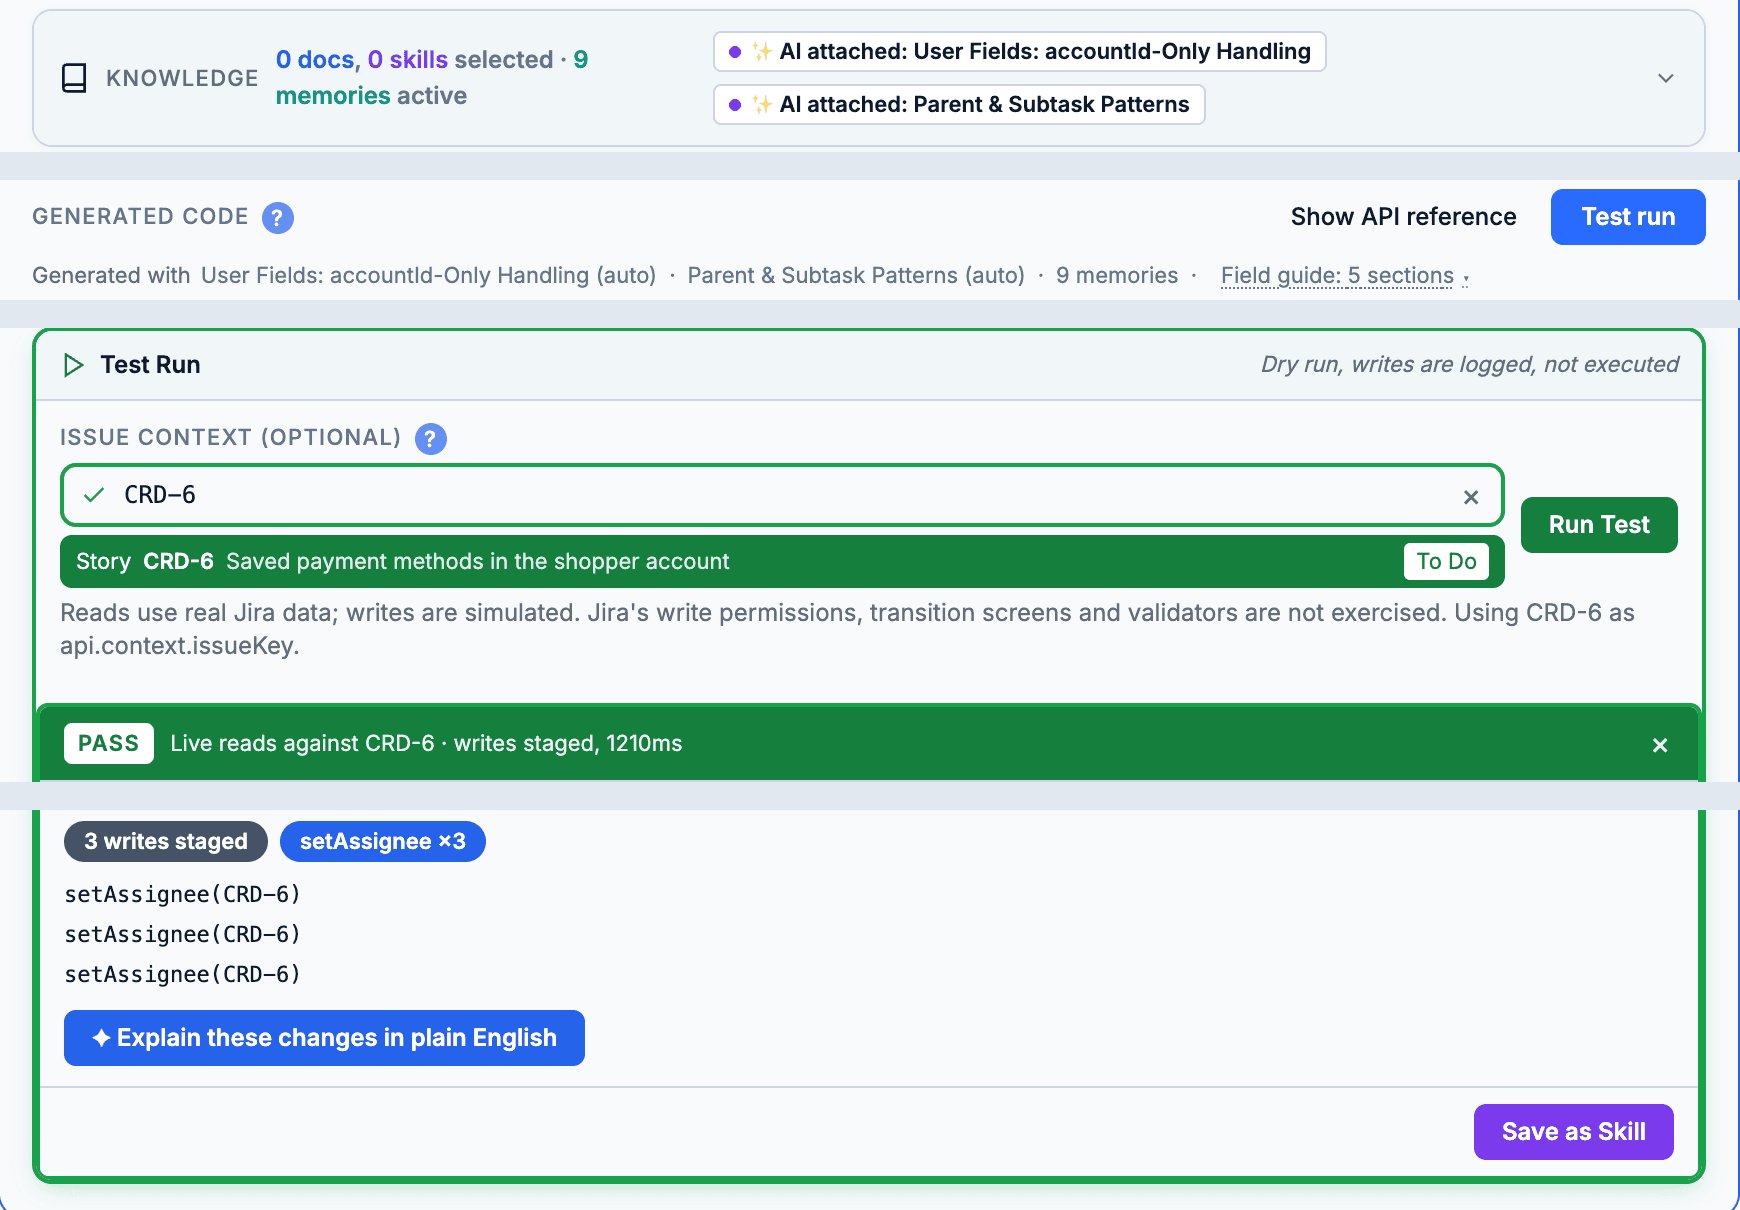The height and width of the screenshot is (1210, 1740).
Task: Select the AI attached Parent & Subtask Patterns chip
Action: tap(959, 105)
